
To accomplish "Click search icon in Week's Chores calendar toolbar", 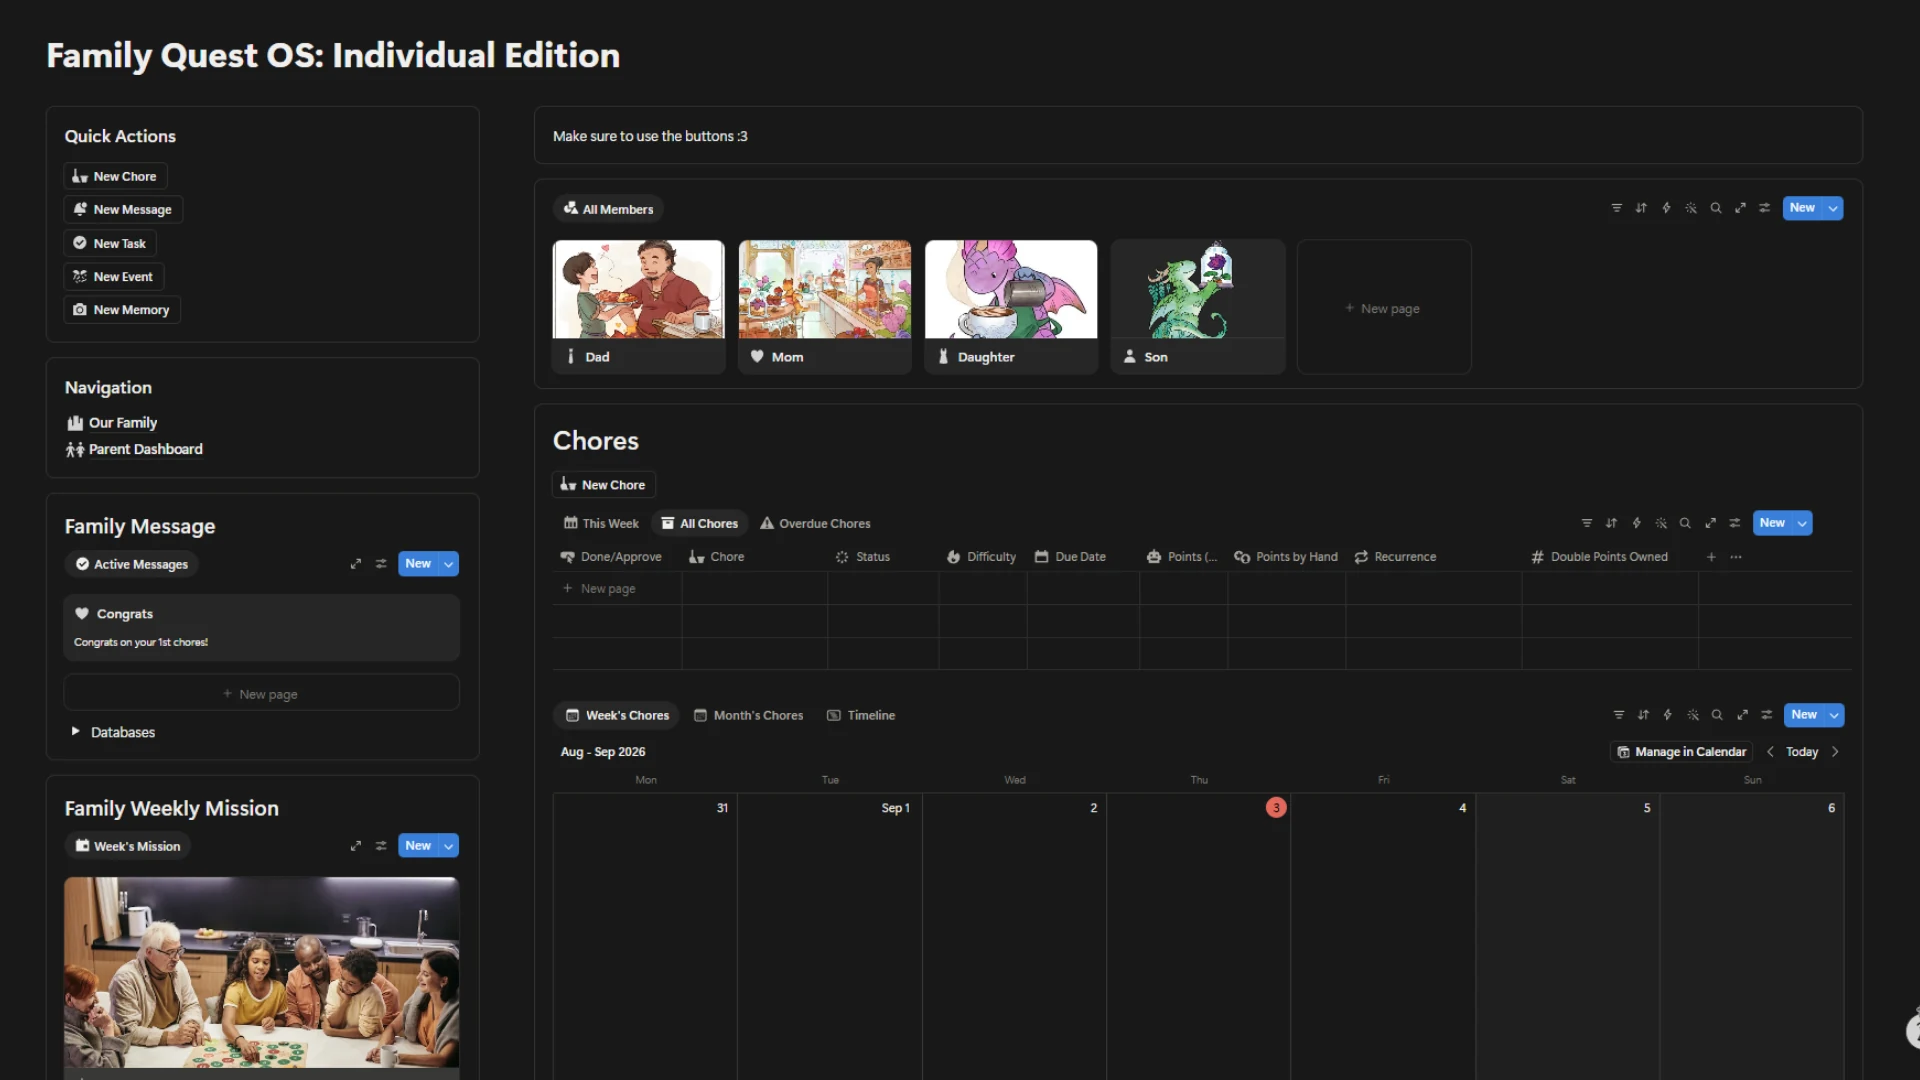I will coord(1717,715).
